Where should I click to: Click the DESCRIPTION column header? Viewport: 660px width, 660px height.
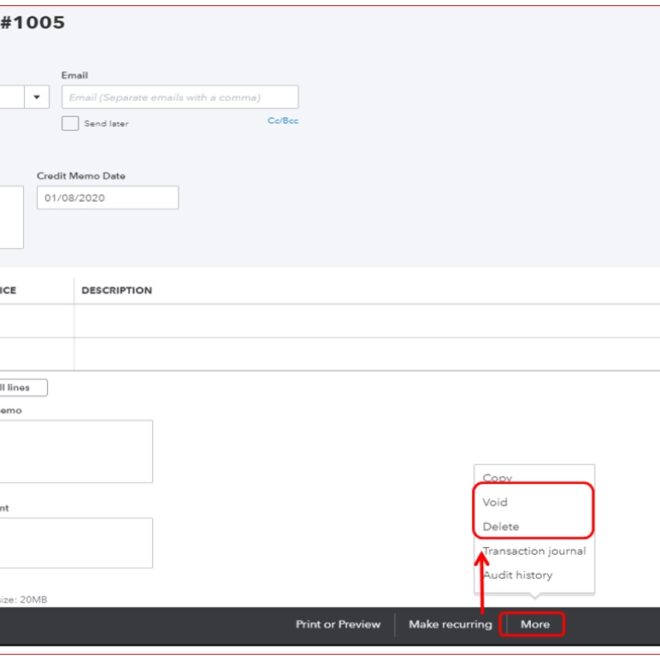coord(117,291)
